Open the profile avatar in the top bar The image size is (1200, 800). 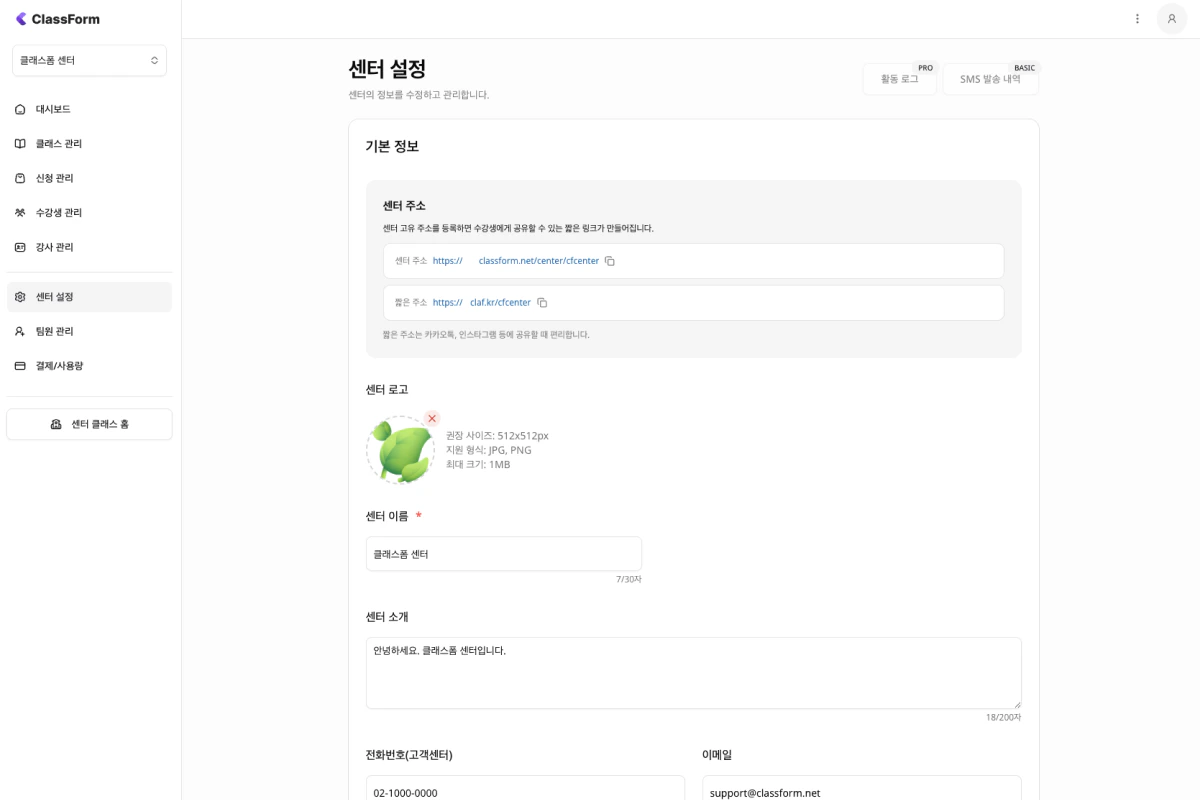(x=1172, y=19)
